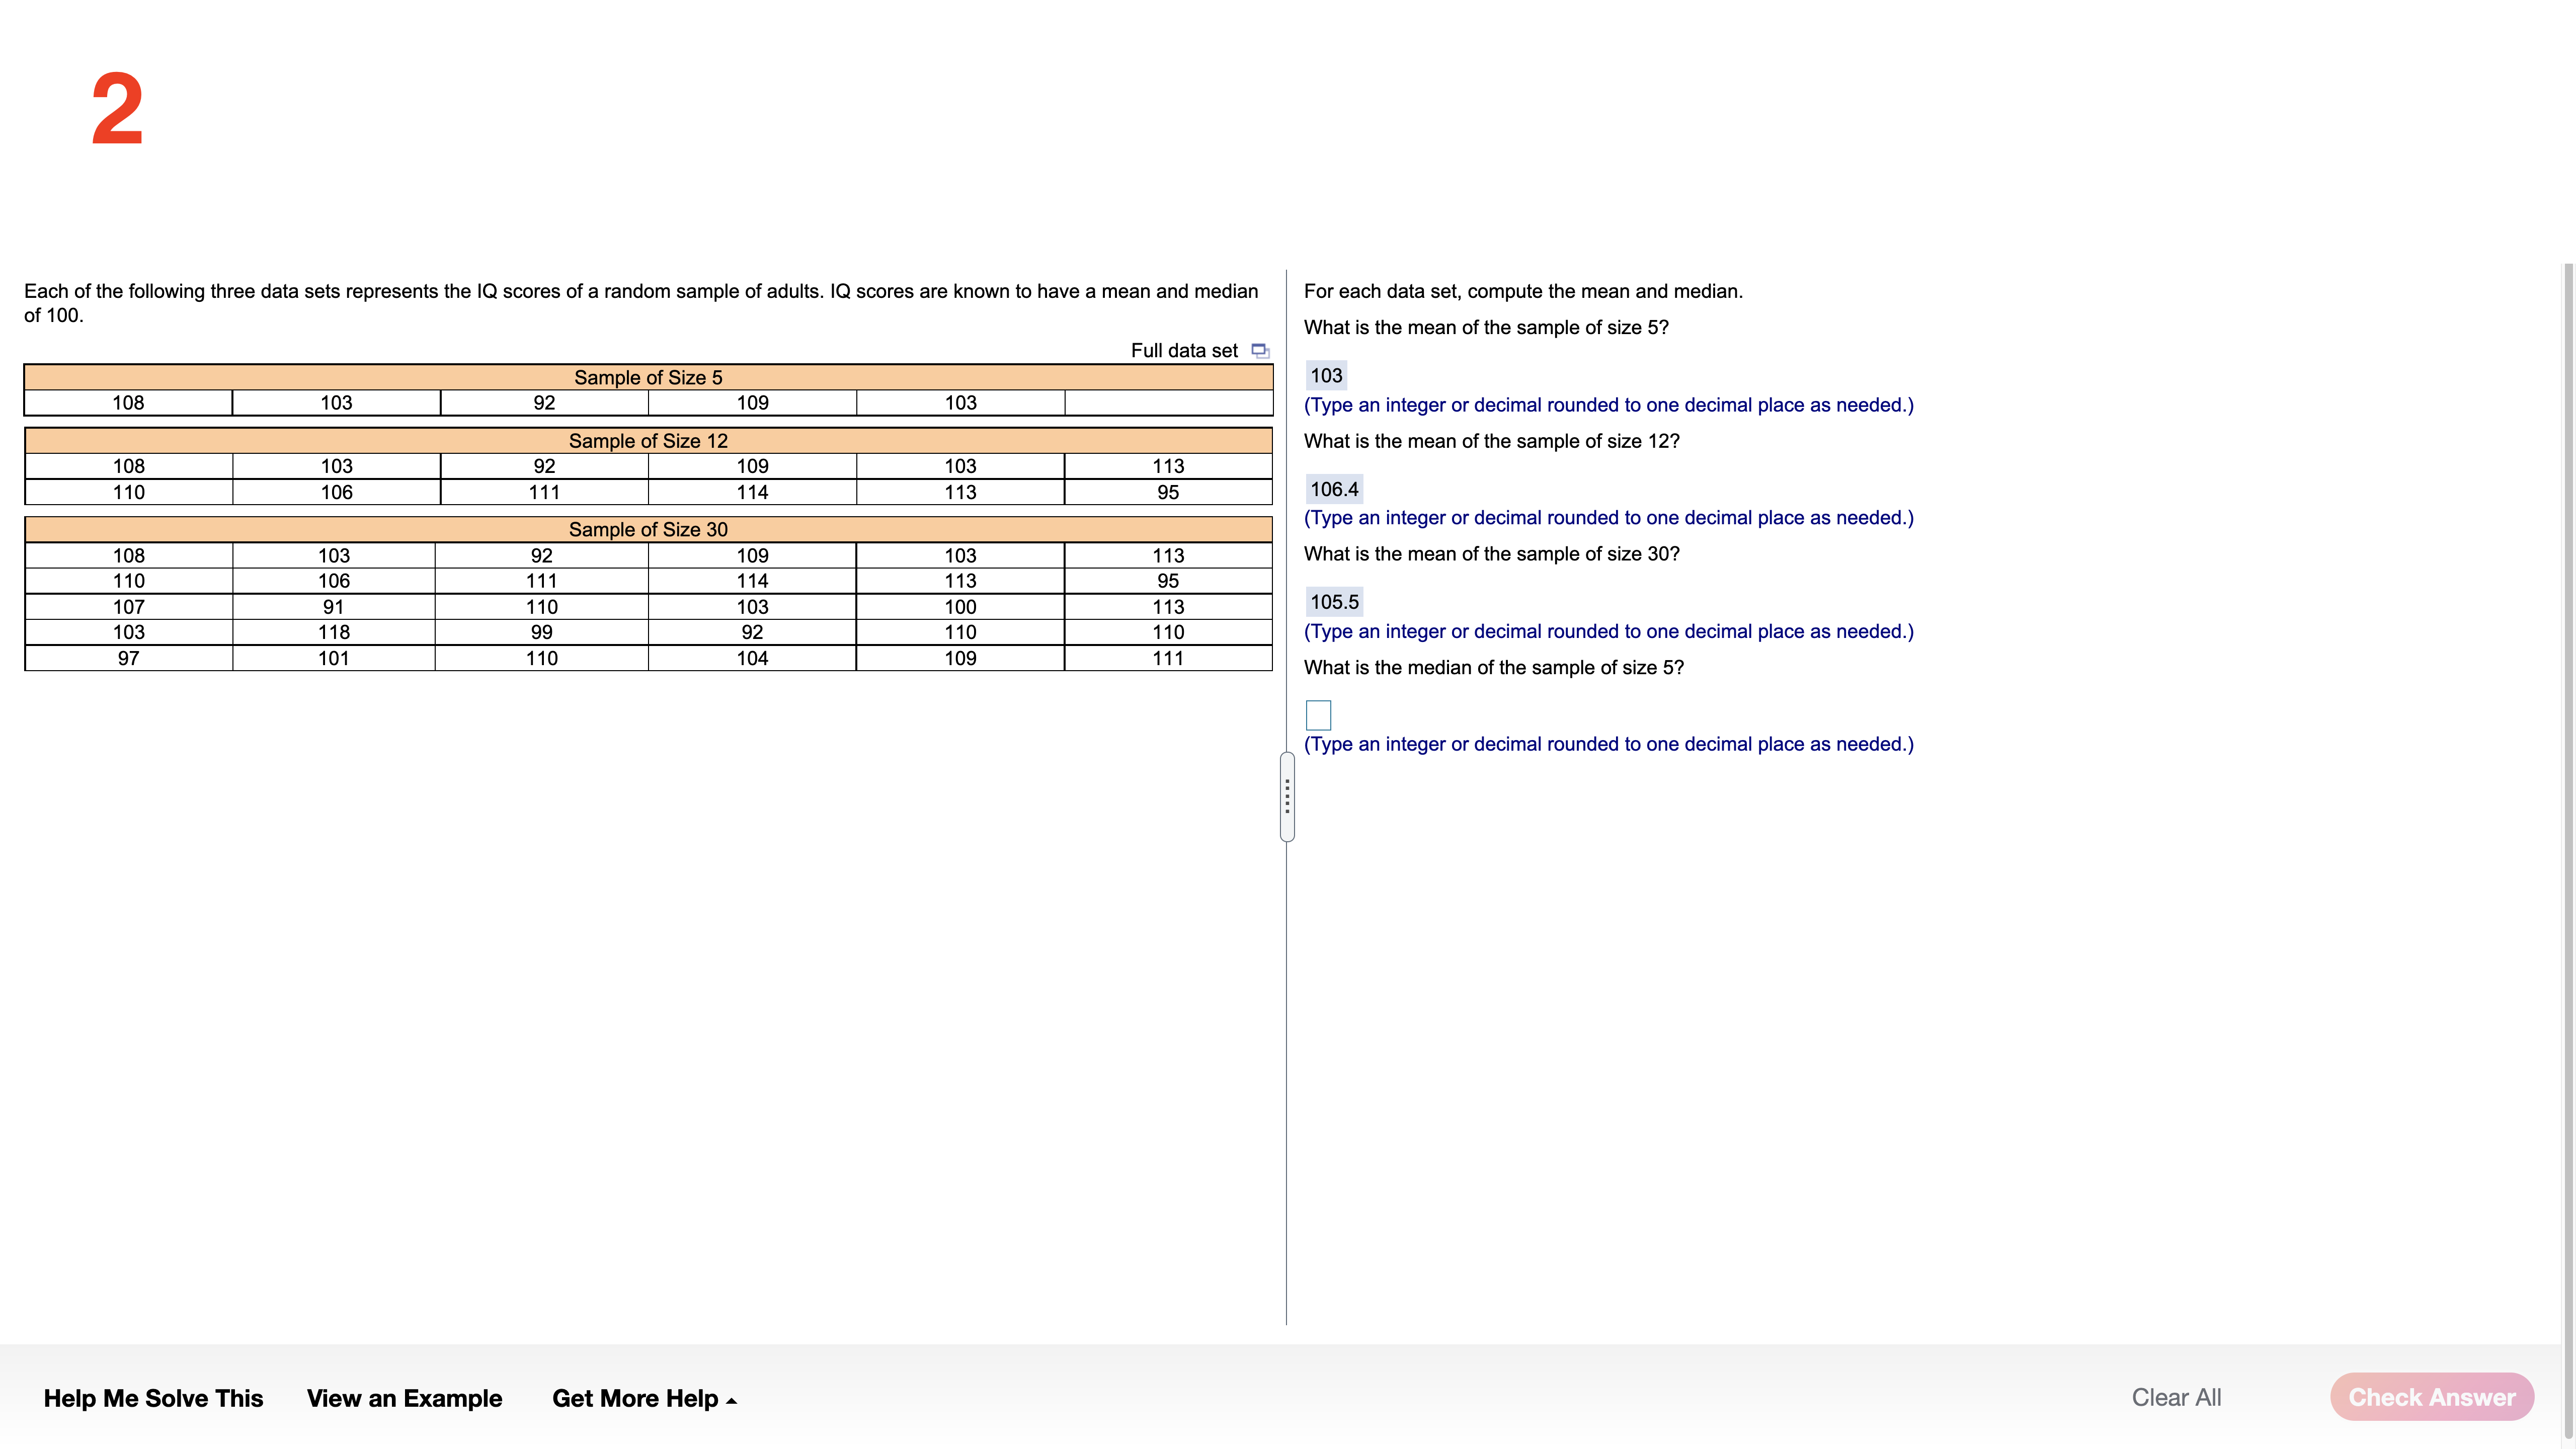Image resolution: width=2576 pixels, height=1449 pixels.
Task: Expand Get More Help menu
Action: coord(644,1398)
